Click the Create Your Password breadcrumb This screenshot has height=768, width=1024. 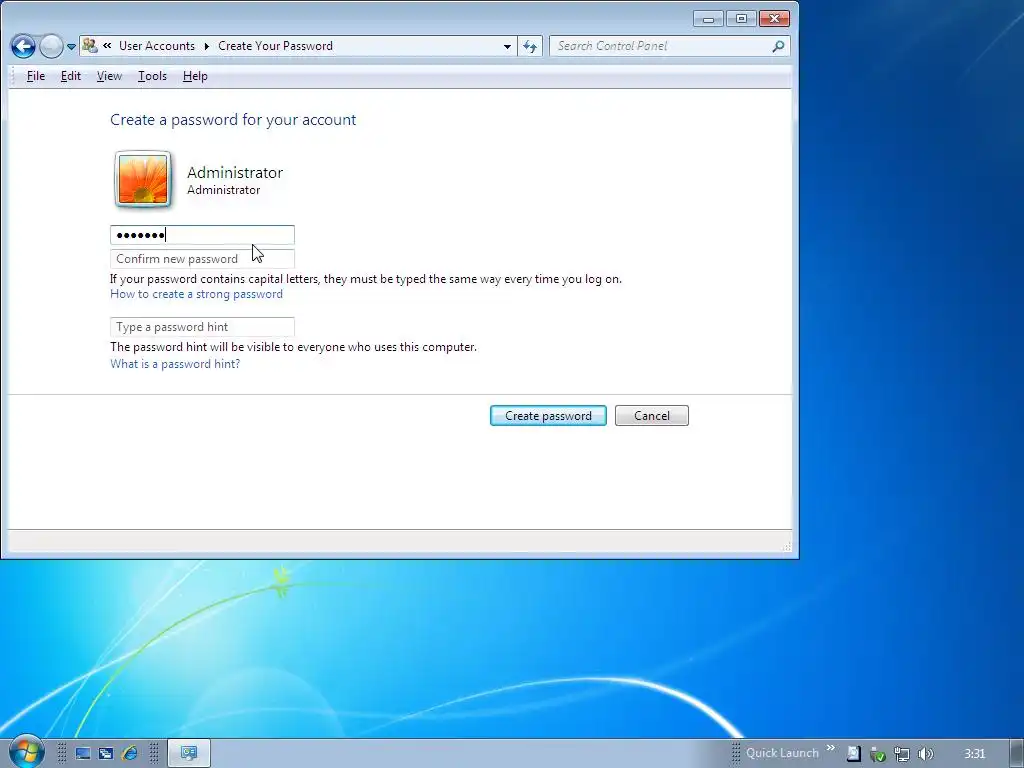[276, 46]
